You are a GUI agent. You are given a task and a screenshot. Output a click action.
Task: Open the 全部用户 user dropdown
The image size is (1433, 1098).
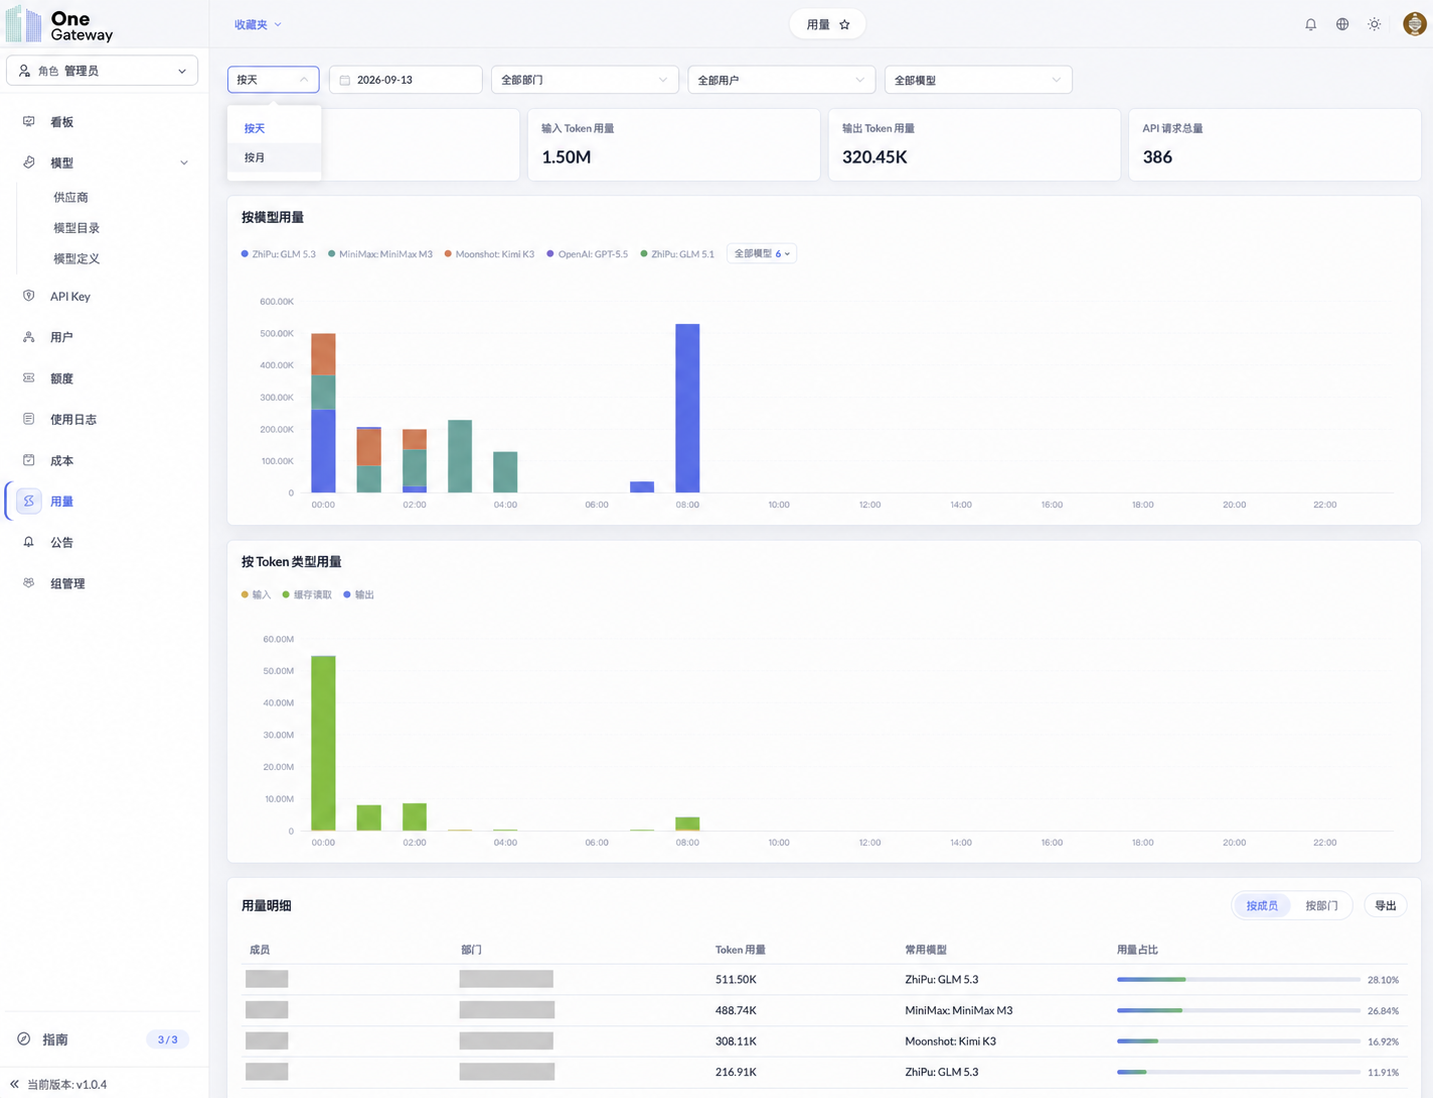click(x=782, y=80)
